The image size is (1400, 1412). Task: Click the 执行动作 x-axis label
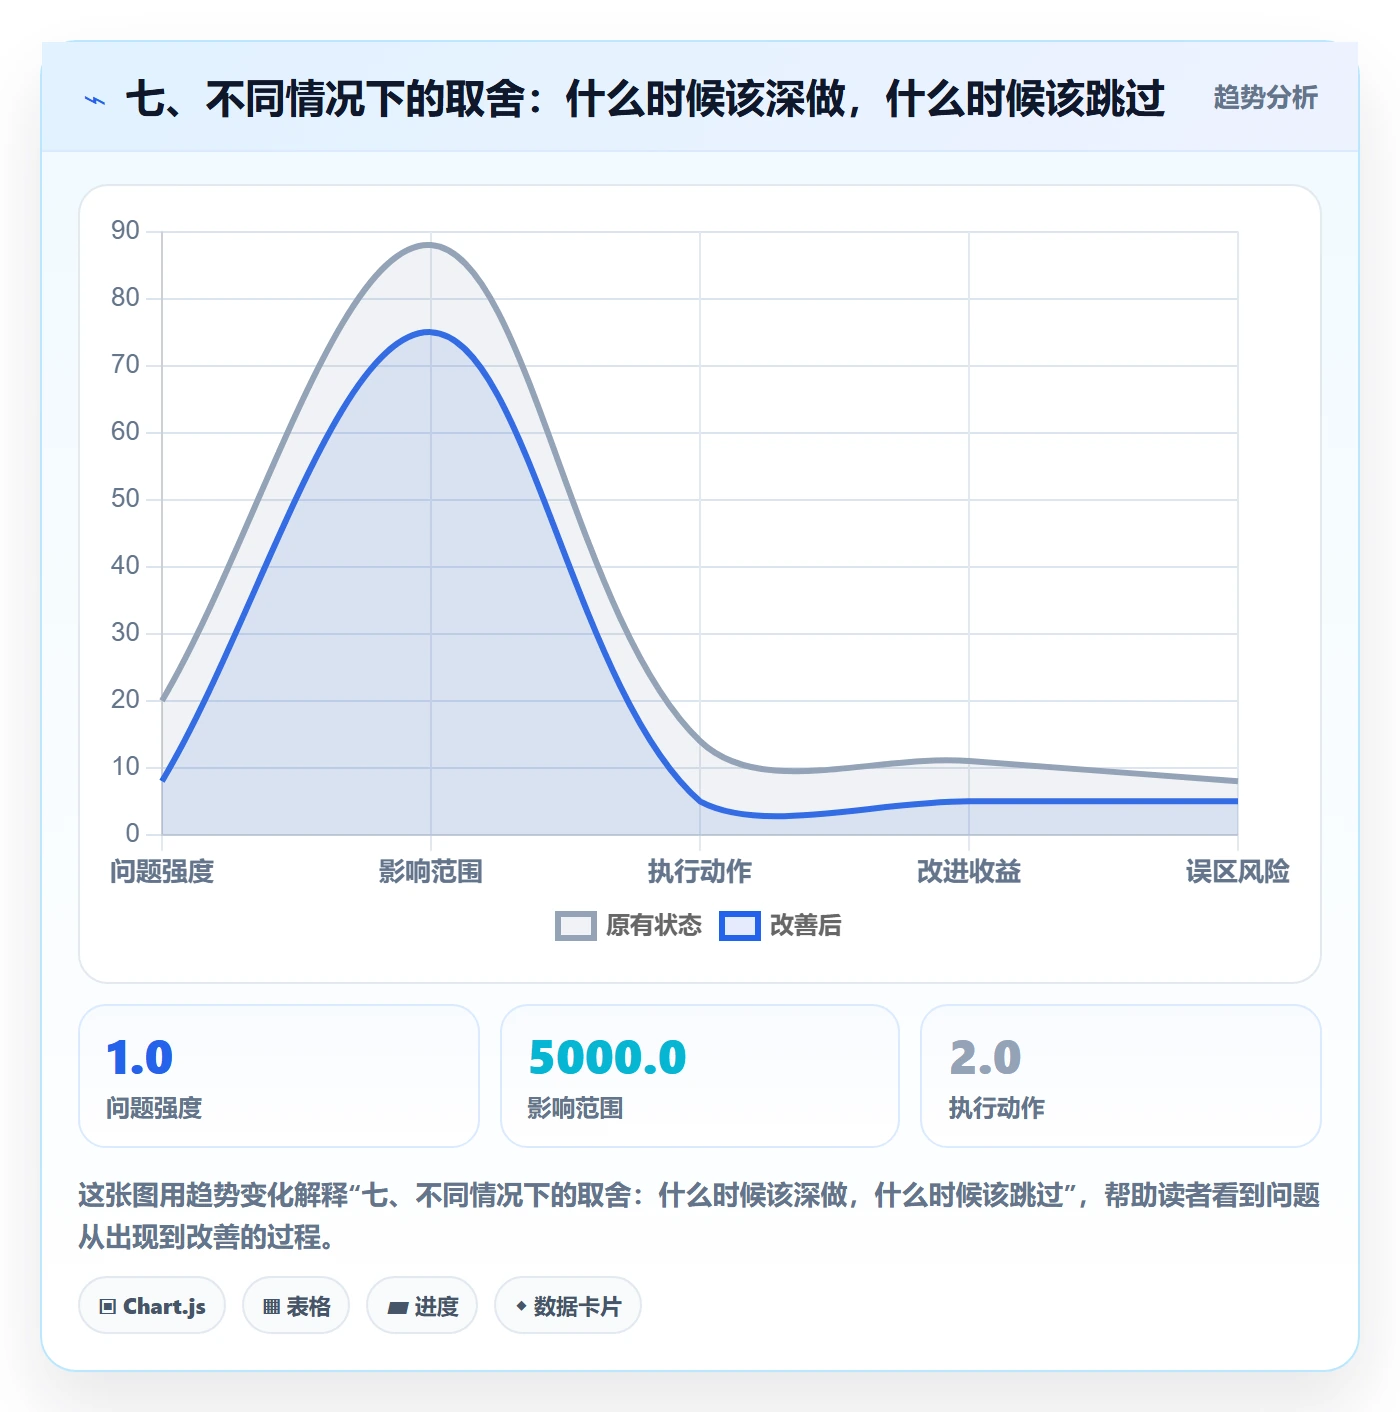[700, 872]
